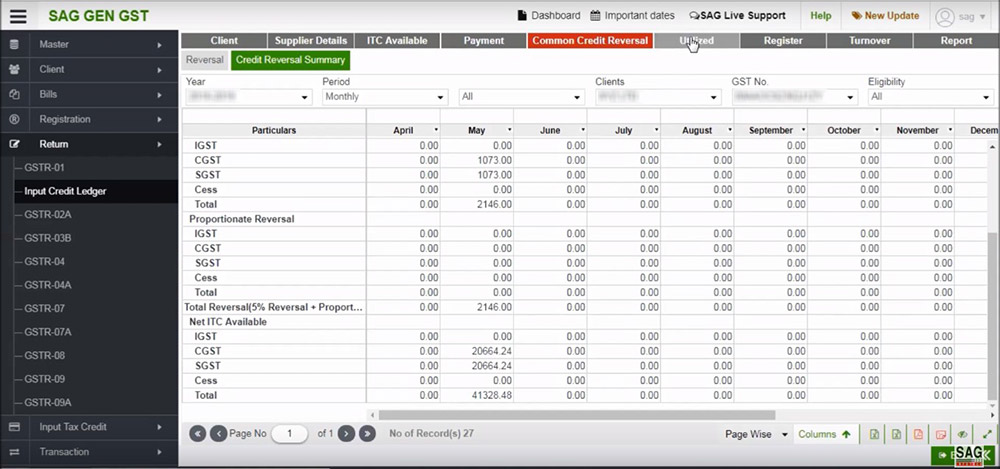Go to next page arrow in pagination
The width and height of the screenshot is (1000, 469).
click(346, 434)
